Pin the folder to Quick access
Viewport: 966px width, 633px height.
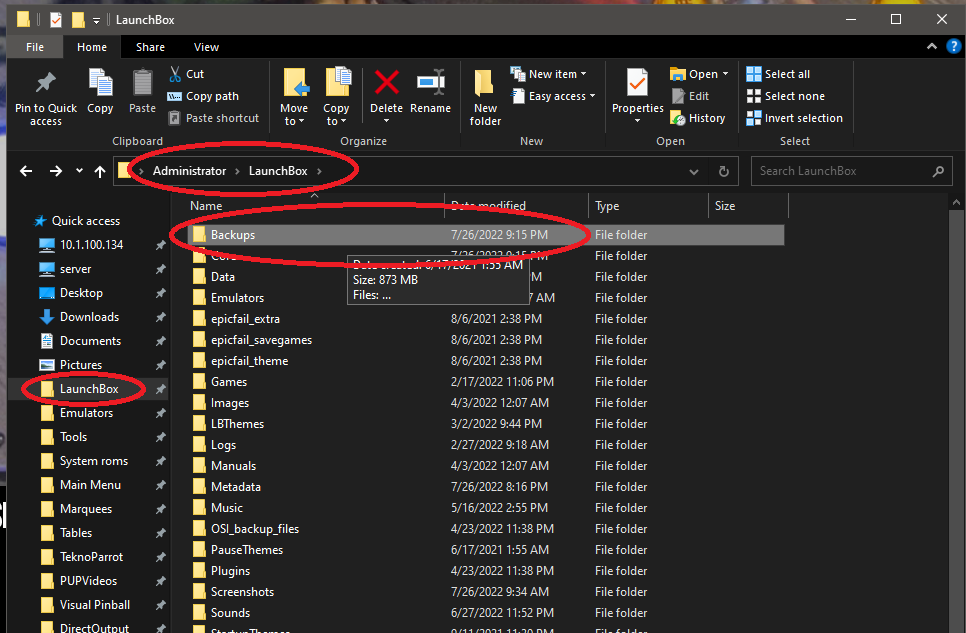point(46,97)
